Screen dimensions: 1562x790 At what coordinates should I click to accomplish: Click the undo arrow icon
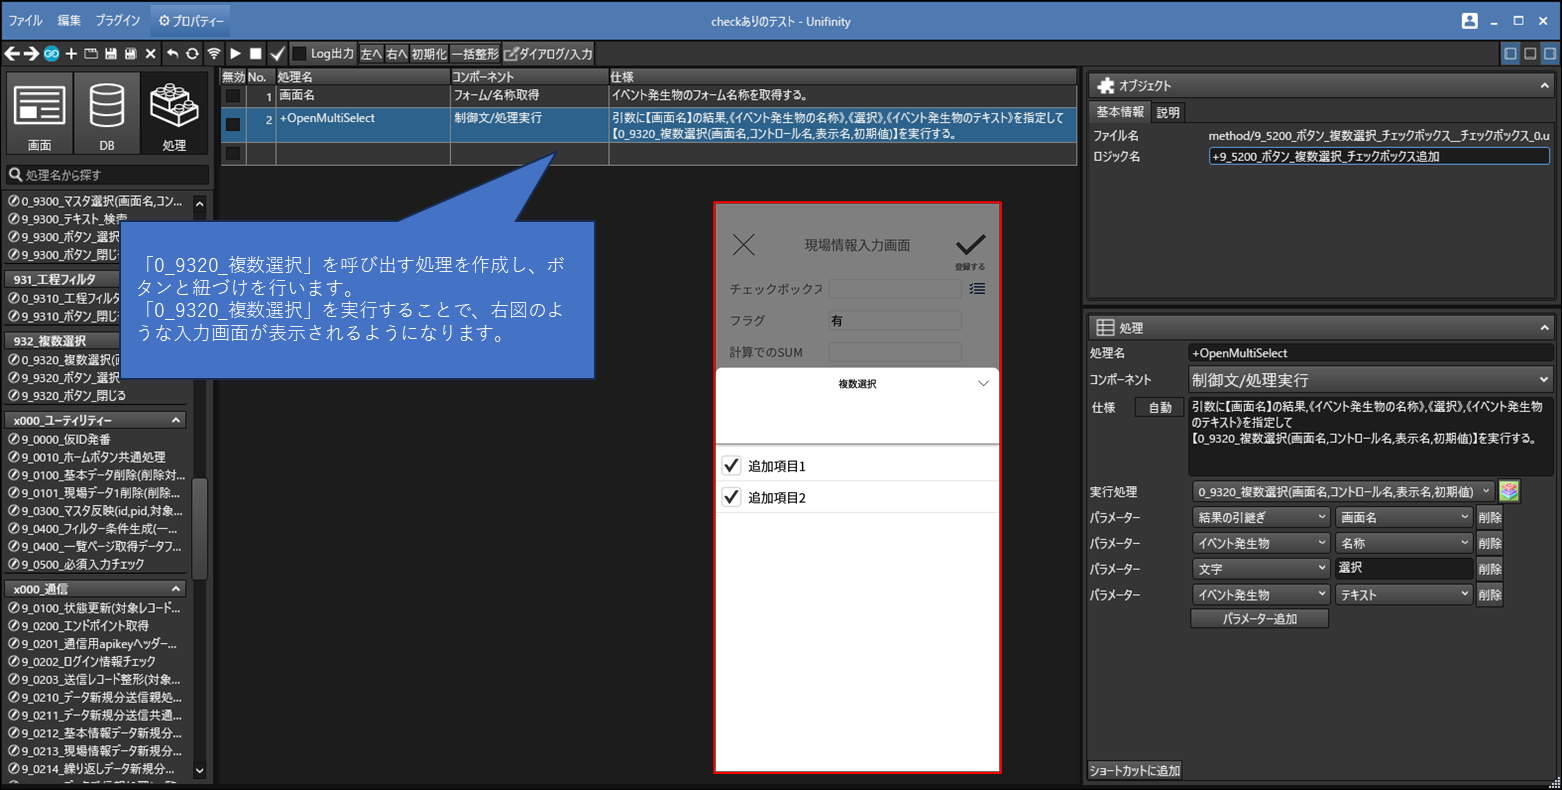[x=172, y=54]
